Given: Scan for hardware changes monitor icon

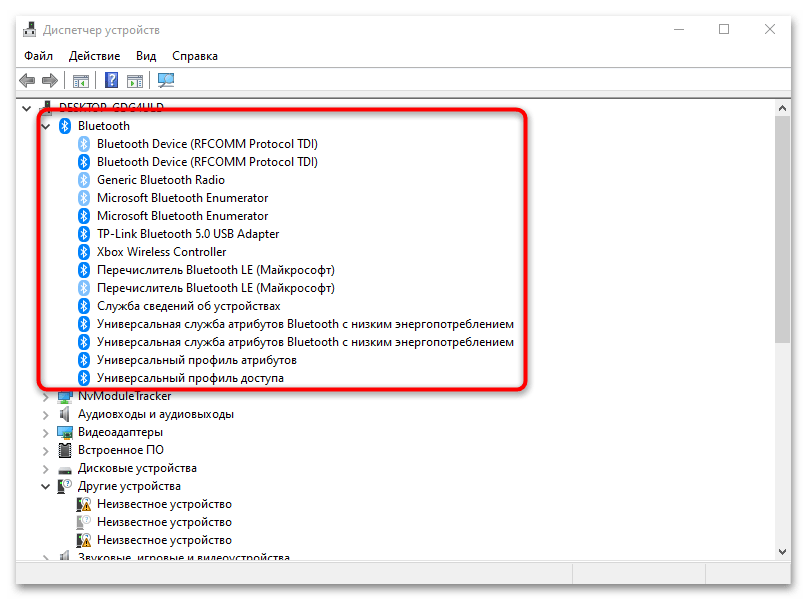Looking at the screenshot, I should [x=166, y=80].
